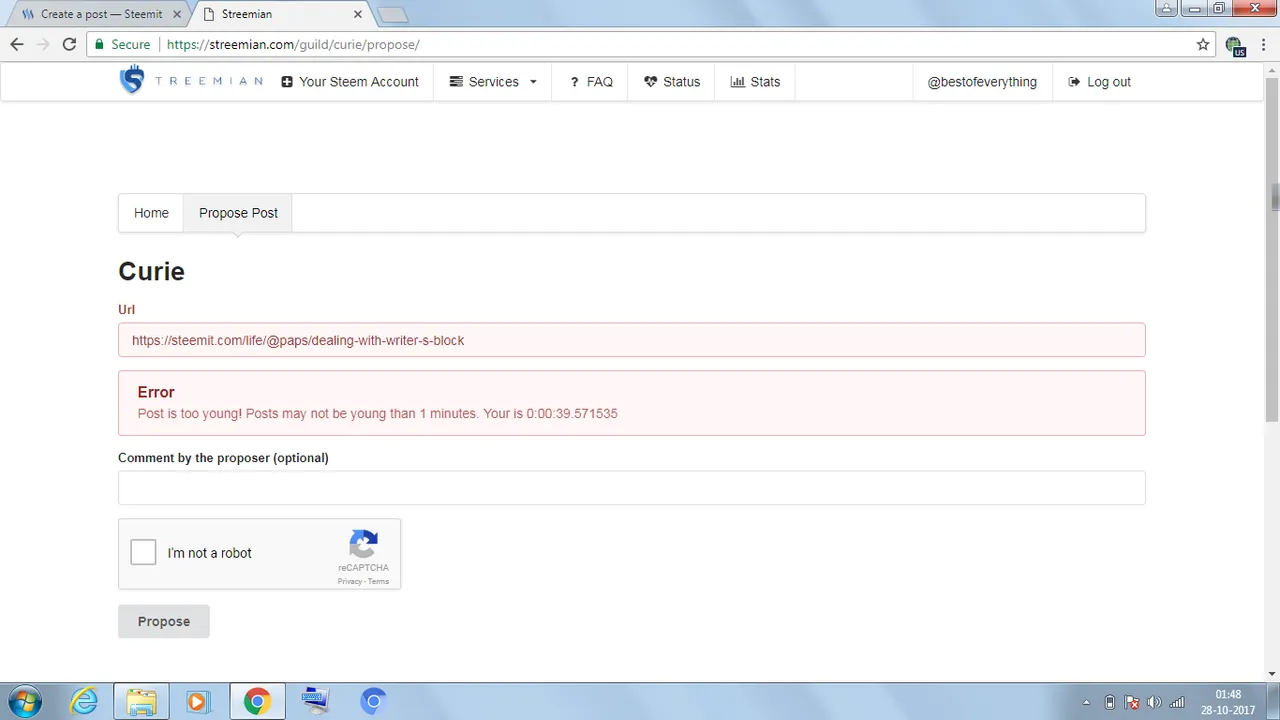Image resolution: width=1280 pixels, height=720 pixels.
Task: Log out of Streemian
Action: tap(1099, 82)
